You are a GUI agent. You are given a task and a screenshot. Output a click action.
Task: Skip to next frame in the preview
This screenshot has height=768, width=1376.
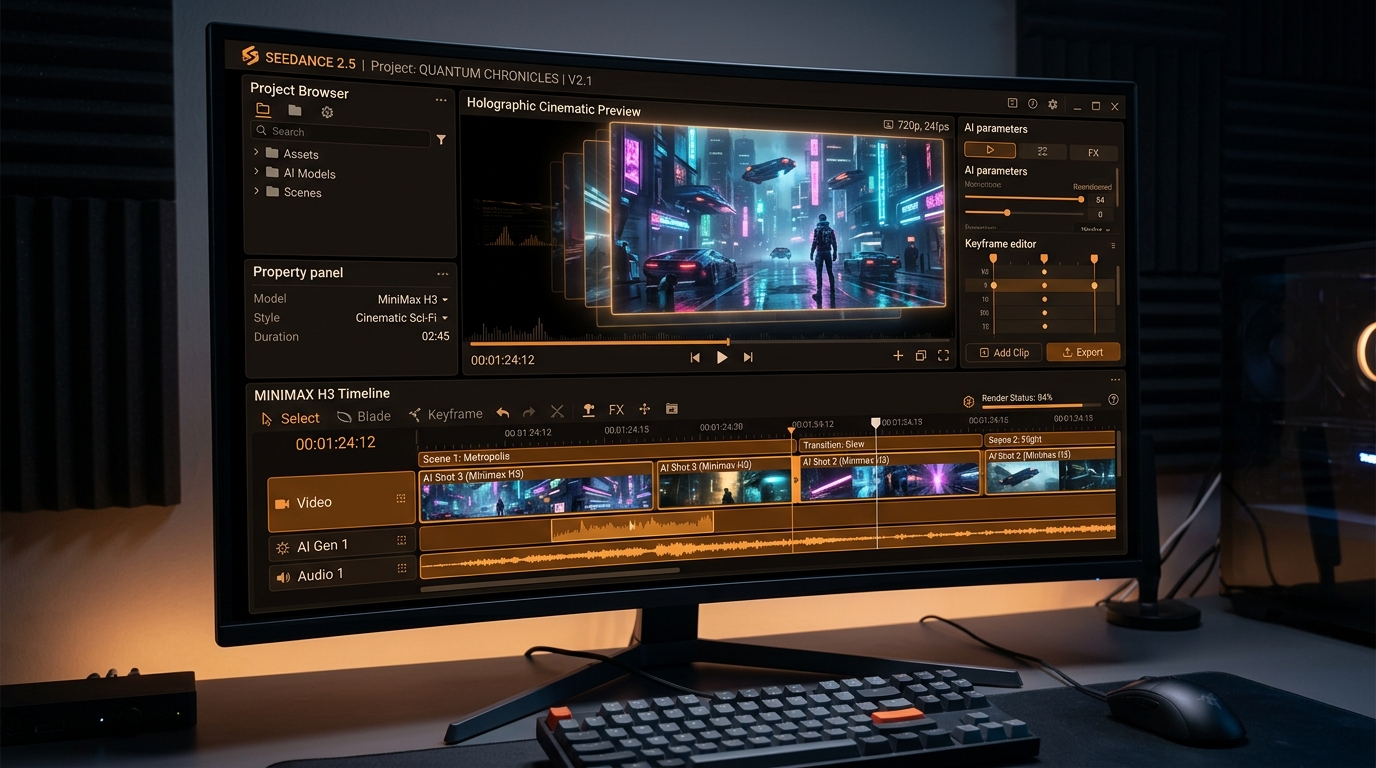[x=748, y=357]
